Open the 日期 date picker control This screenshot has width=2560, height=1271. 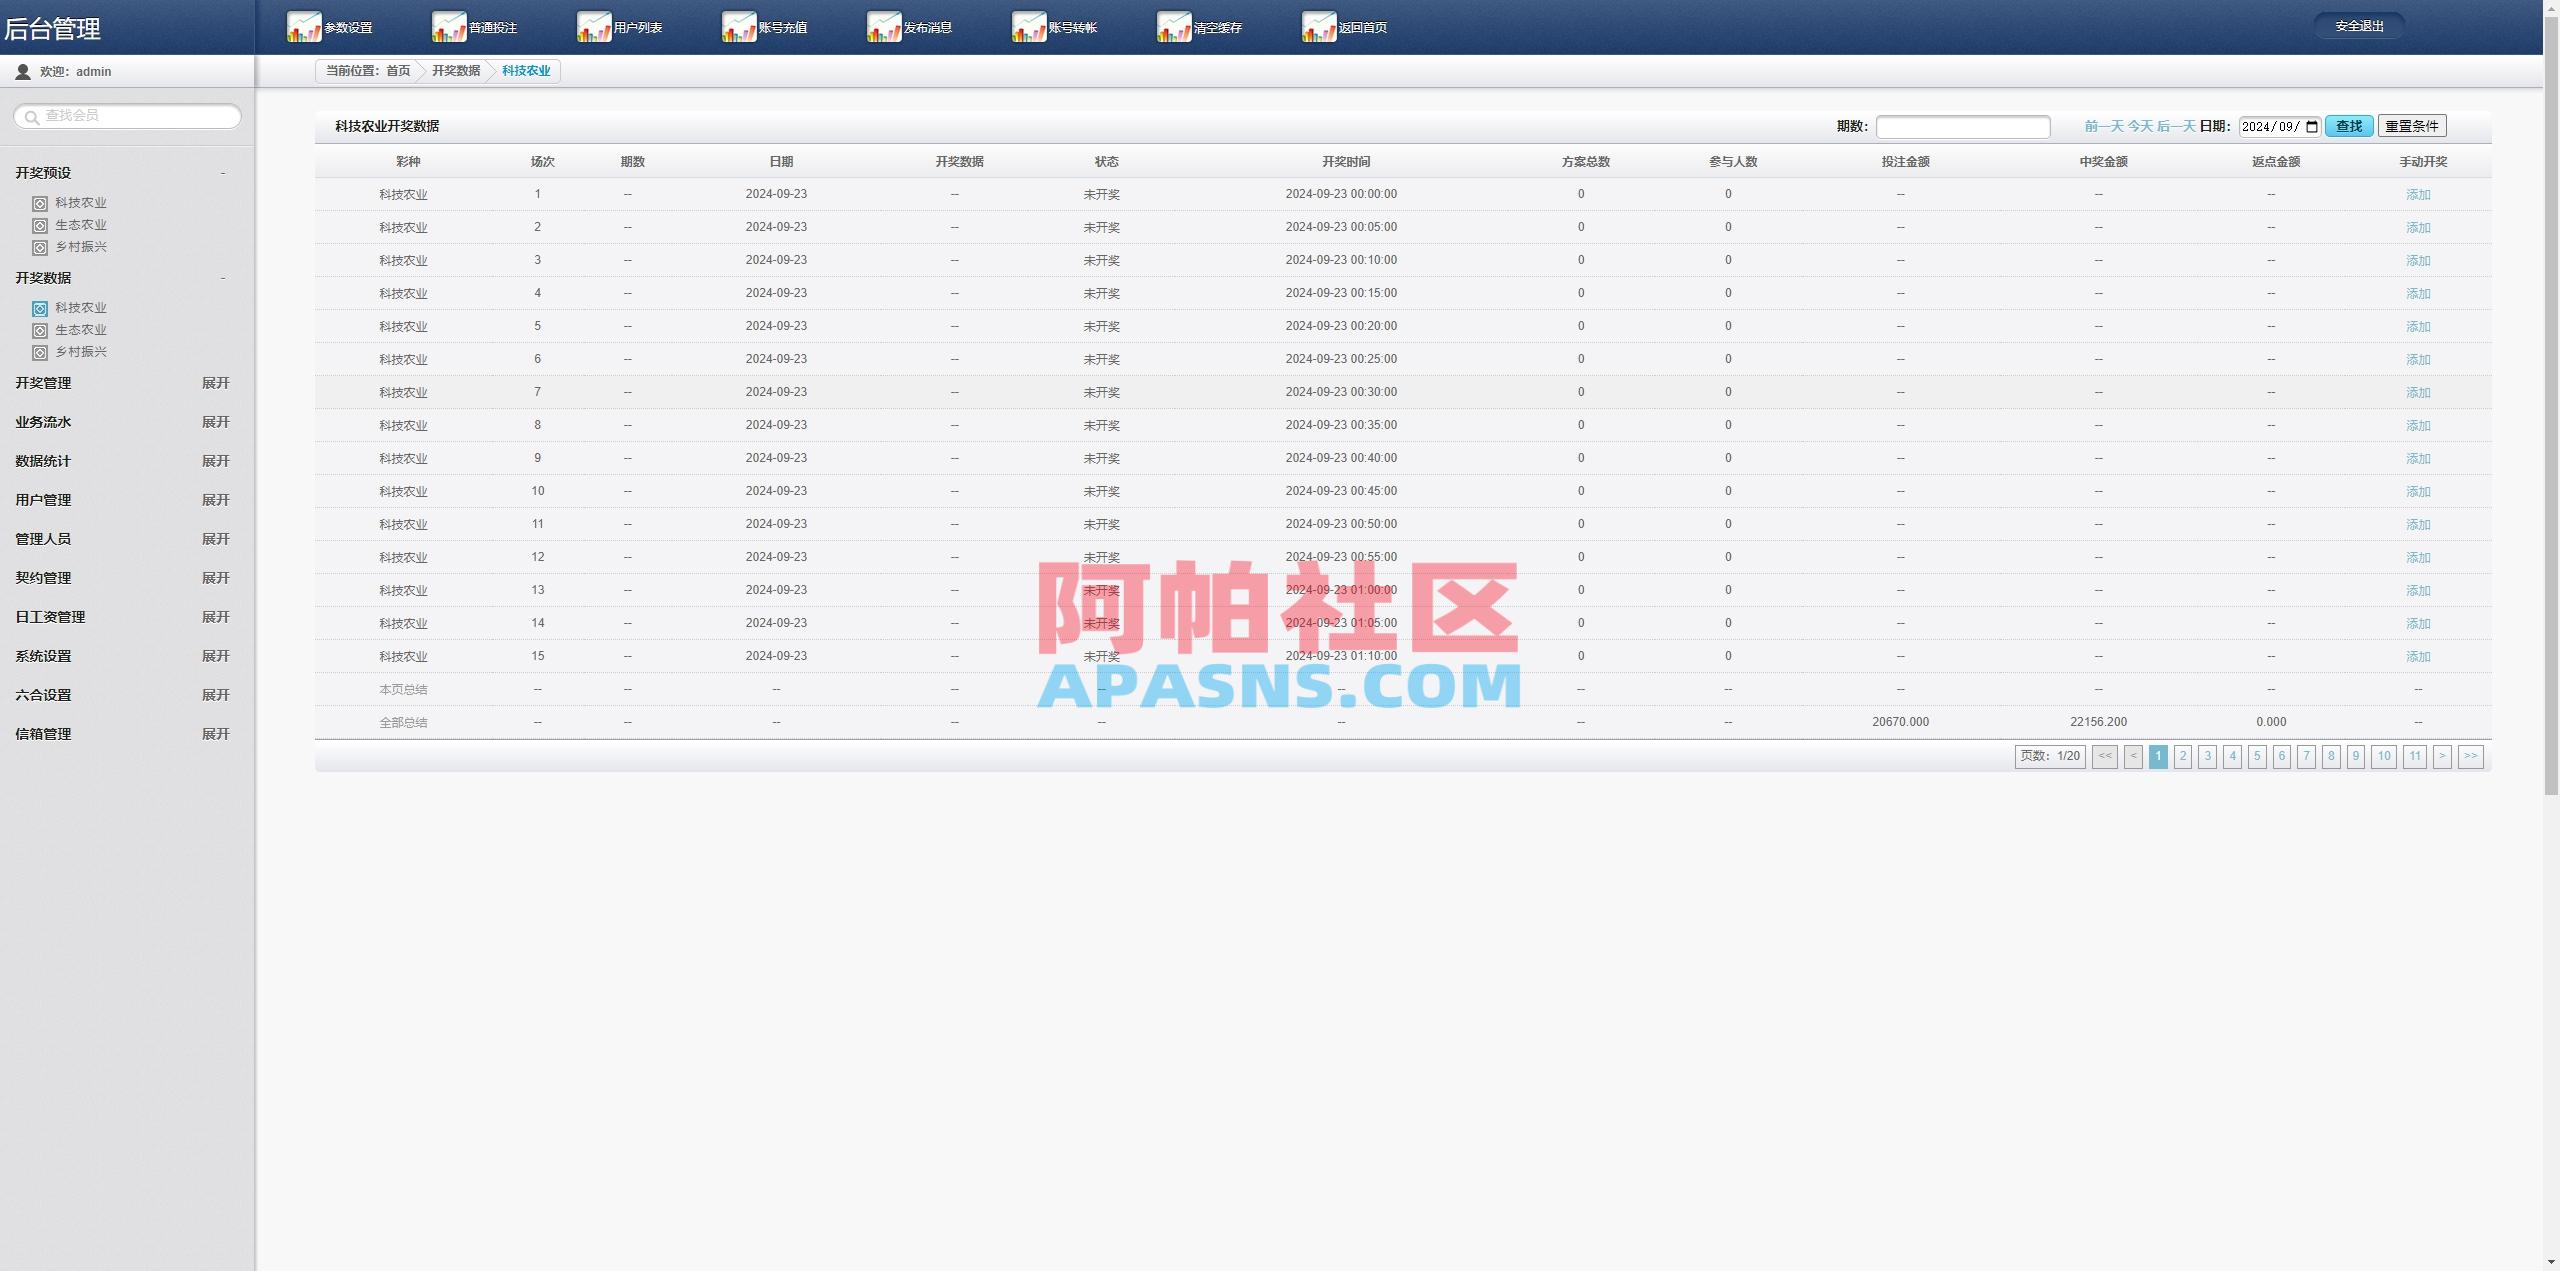tap(2311, 126)
